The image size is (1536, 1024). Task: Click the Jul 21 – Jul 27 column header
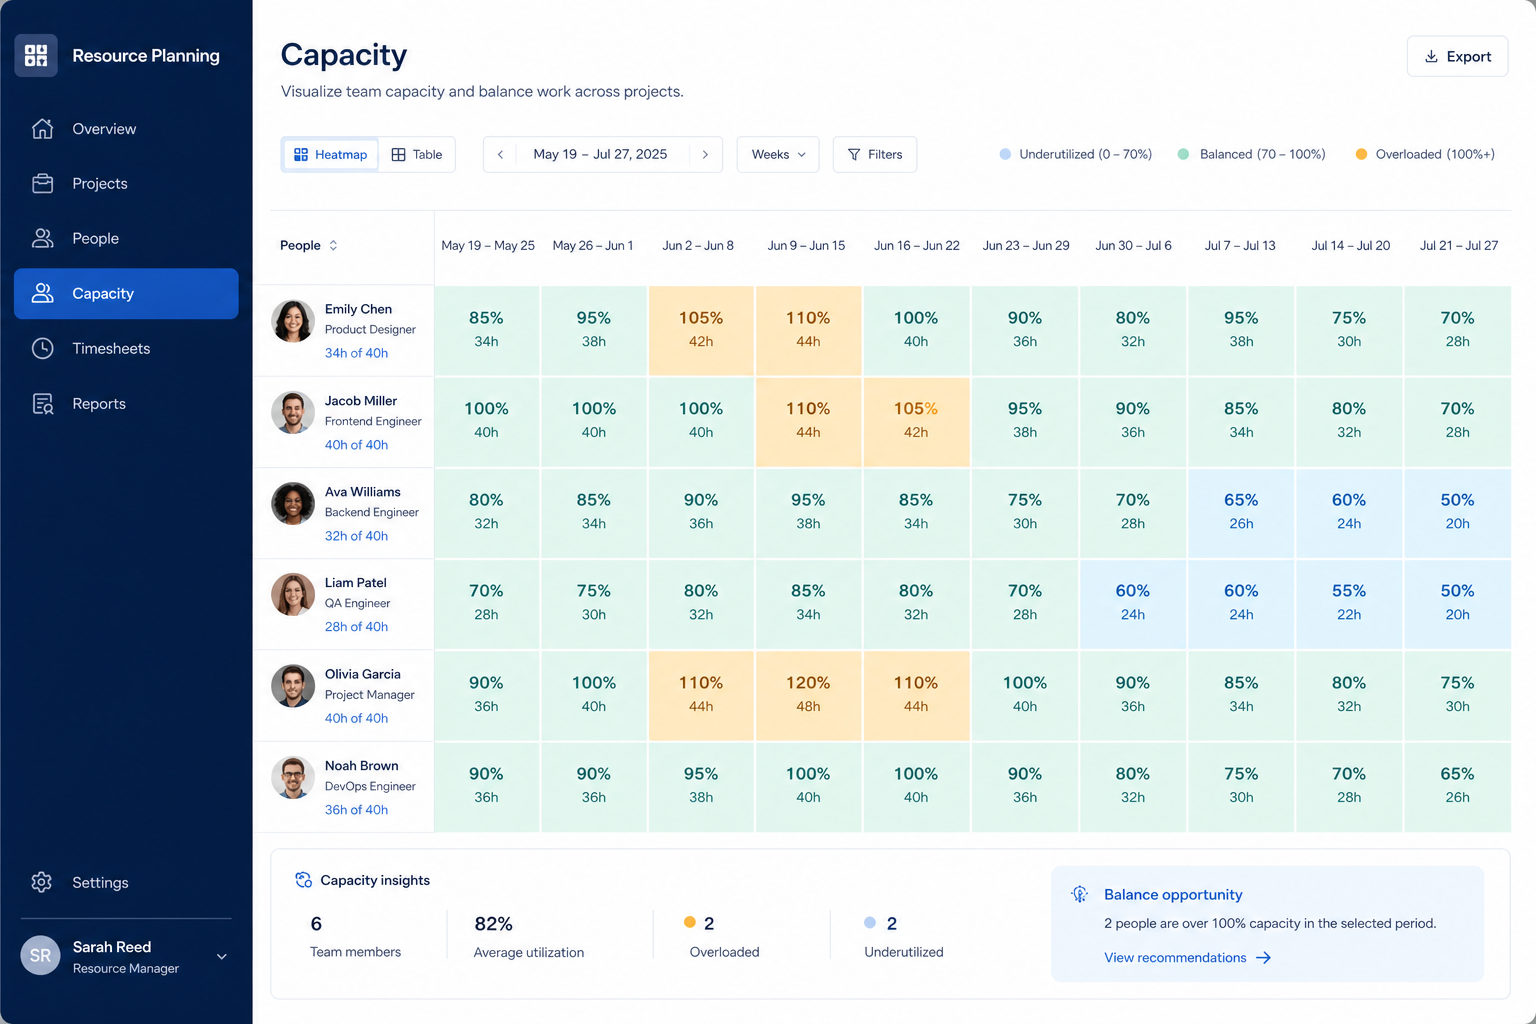1459,245
